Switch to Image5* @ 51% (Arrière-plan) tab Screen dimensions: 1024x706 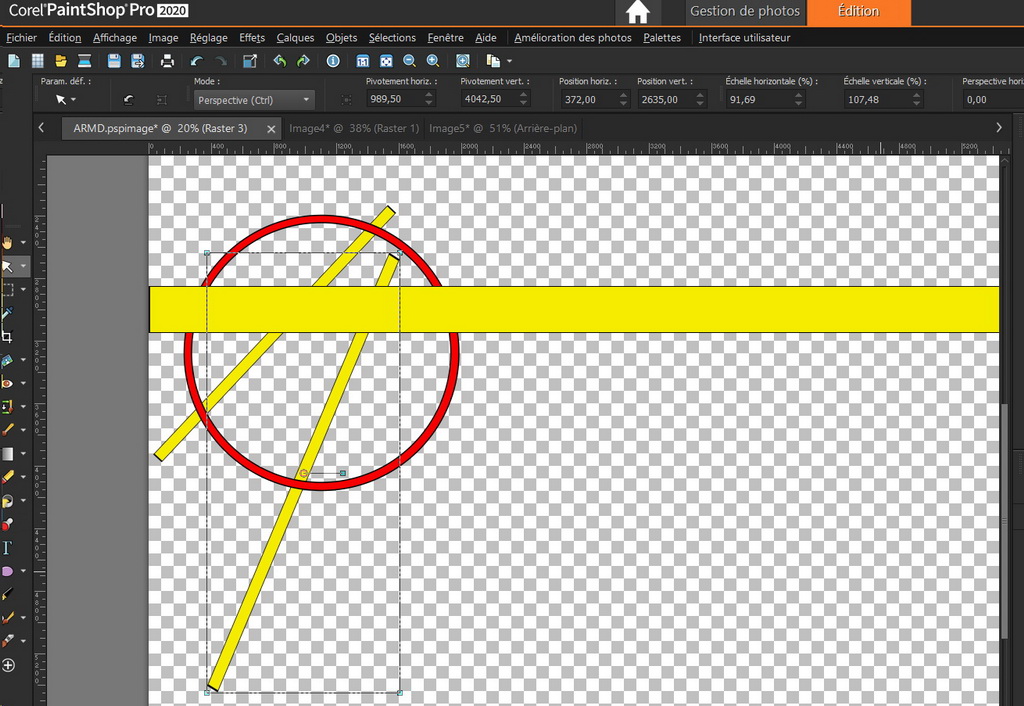pos(503,128)
